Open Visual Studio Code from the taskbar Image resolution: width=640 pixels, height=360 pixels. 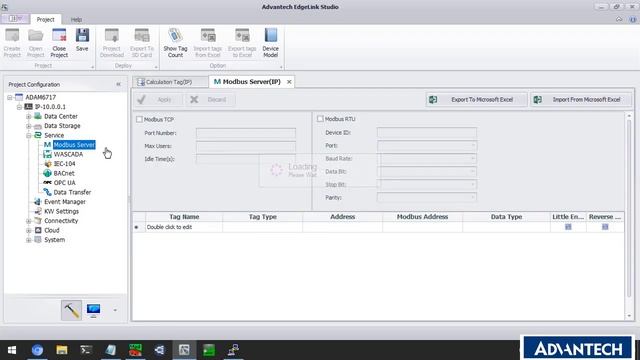click(x=160, y=350)
